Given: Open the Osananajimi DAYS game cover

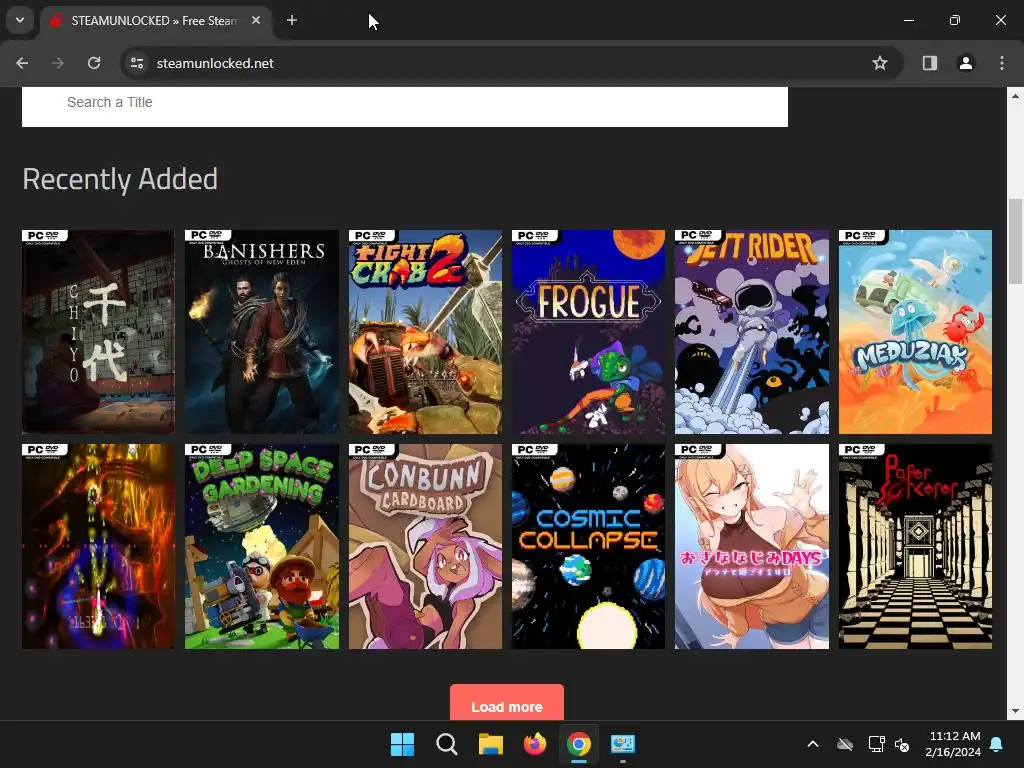Looking at the screenshot, I should tap(752, 547).
